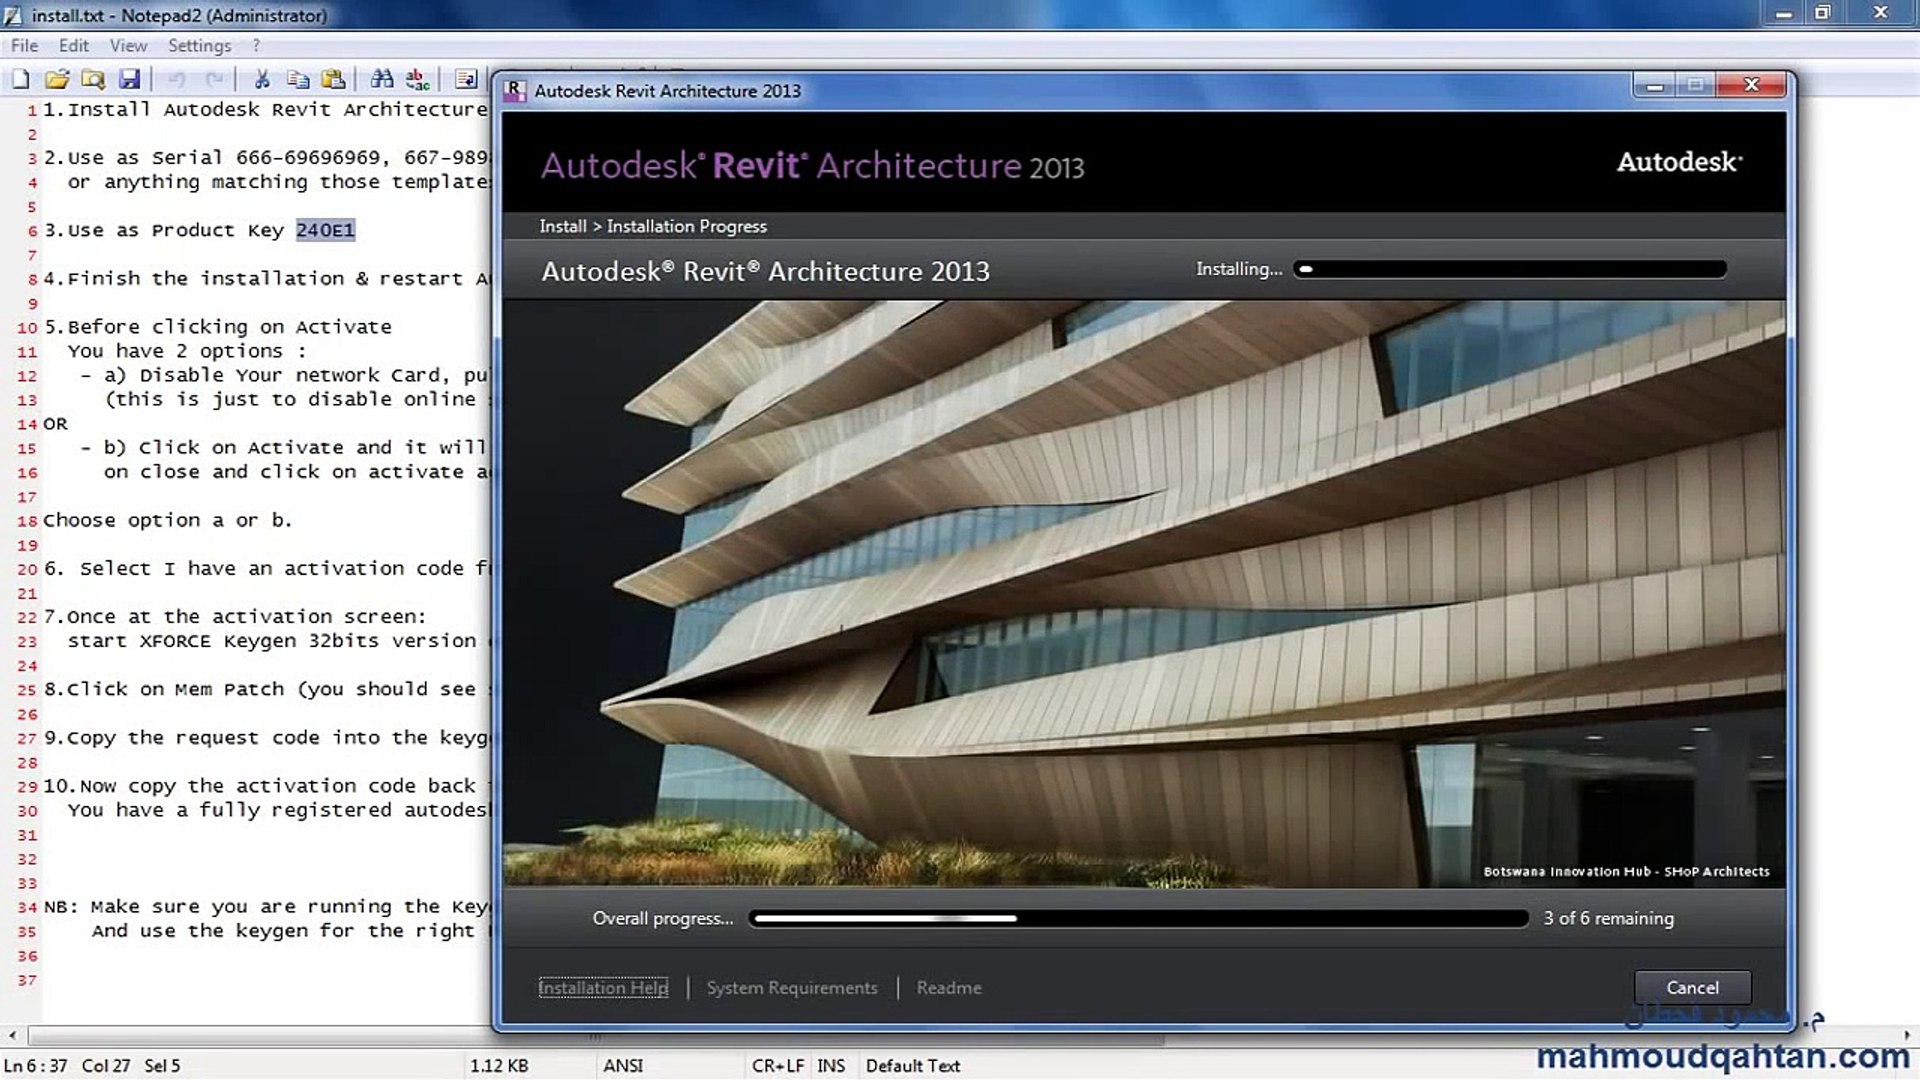
Task: Open the Settings menu
Action: pos(199,45)
